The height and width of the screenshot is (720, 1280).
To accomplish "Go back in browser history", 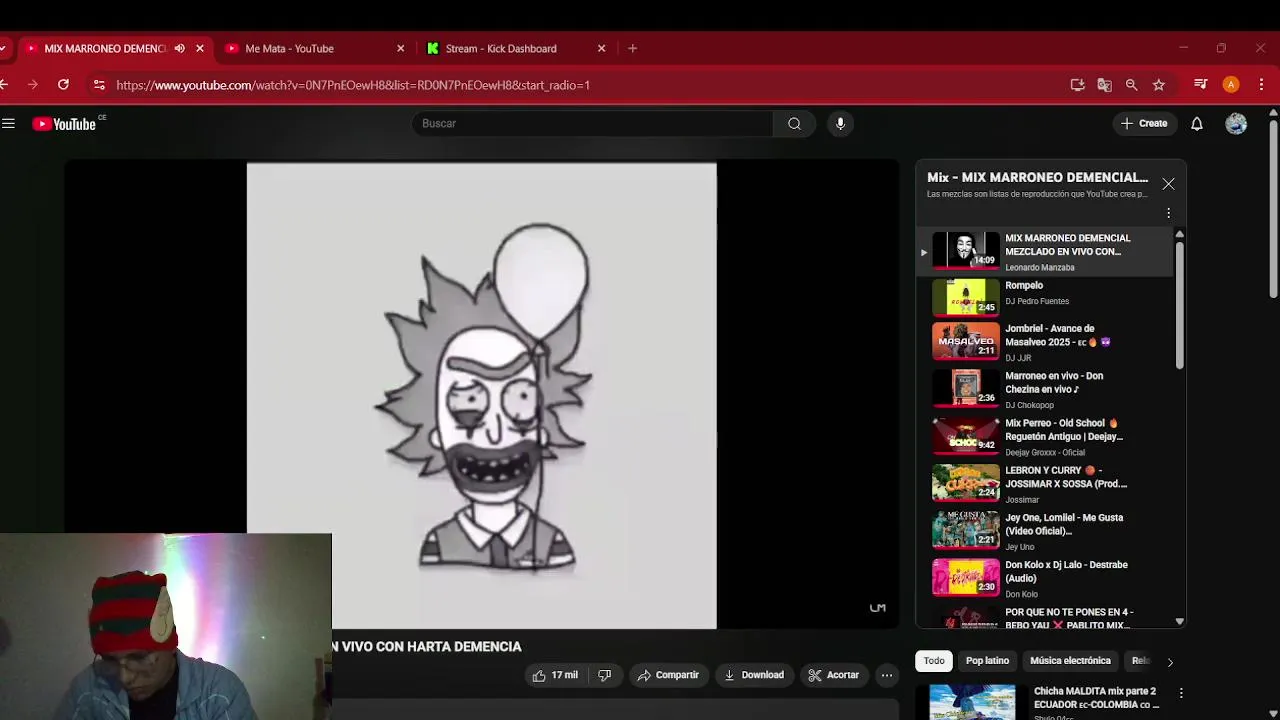I will pyautogui.click(x=4, y=85).
